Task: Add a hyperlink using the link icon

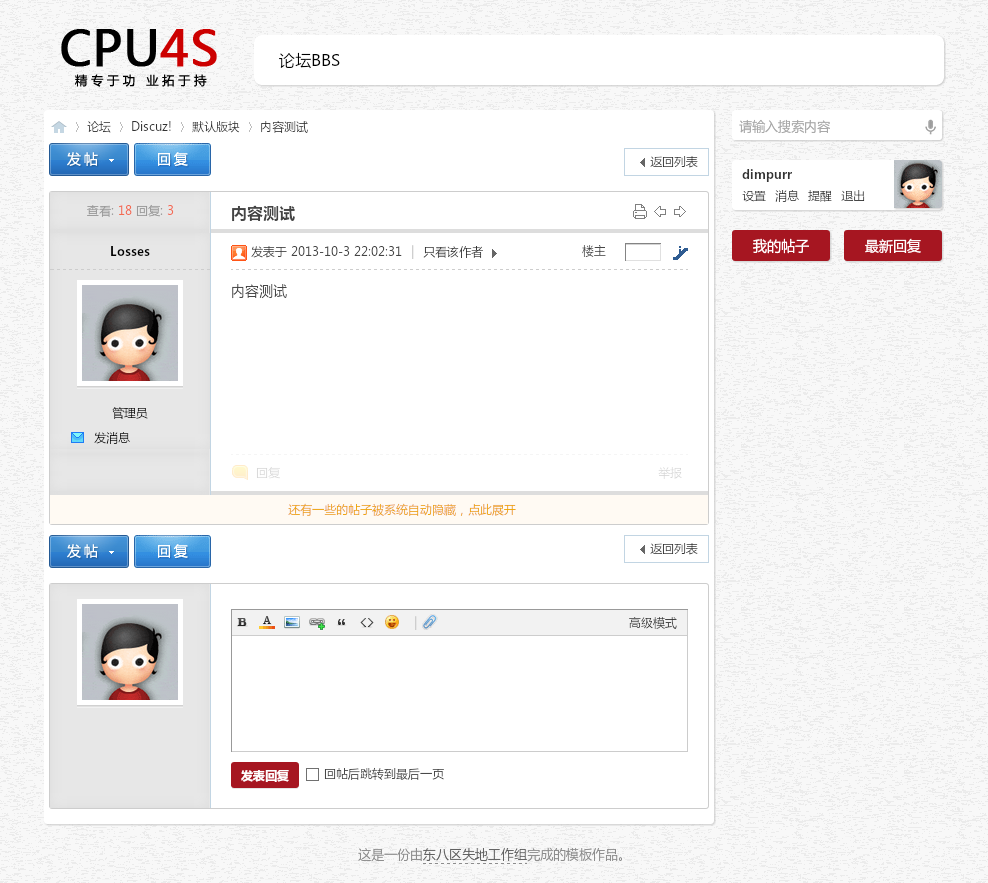Action: 317,623
